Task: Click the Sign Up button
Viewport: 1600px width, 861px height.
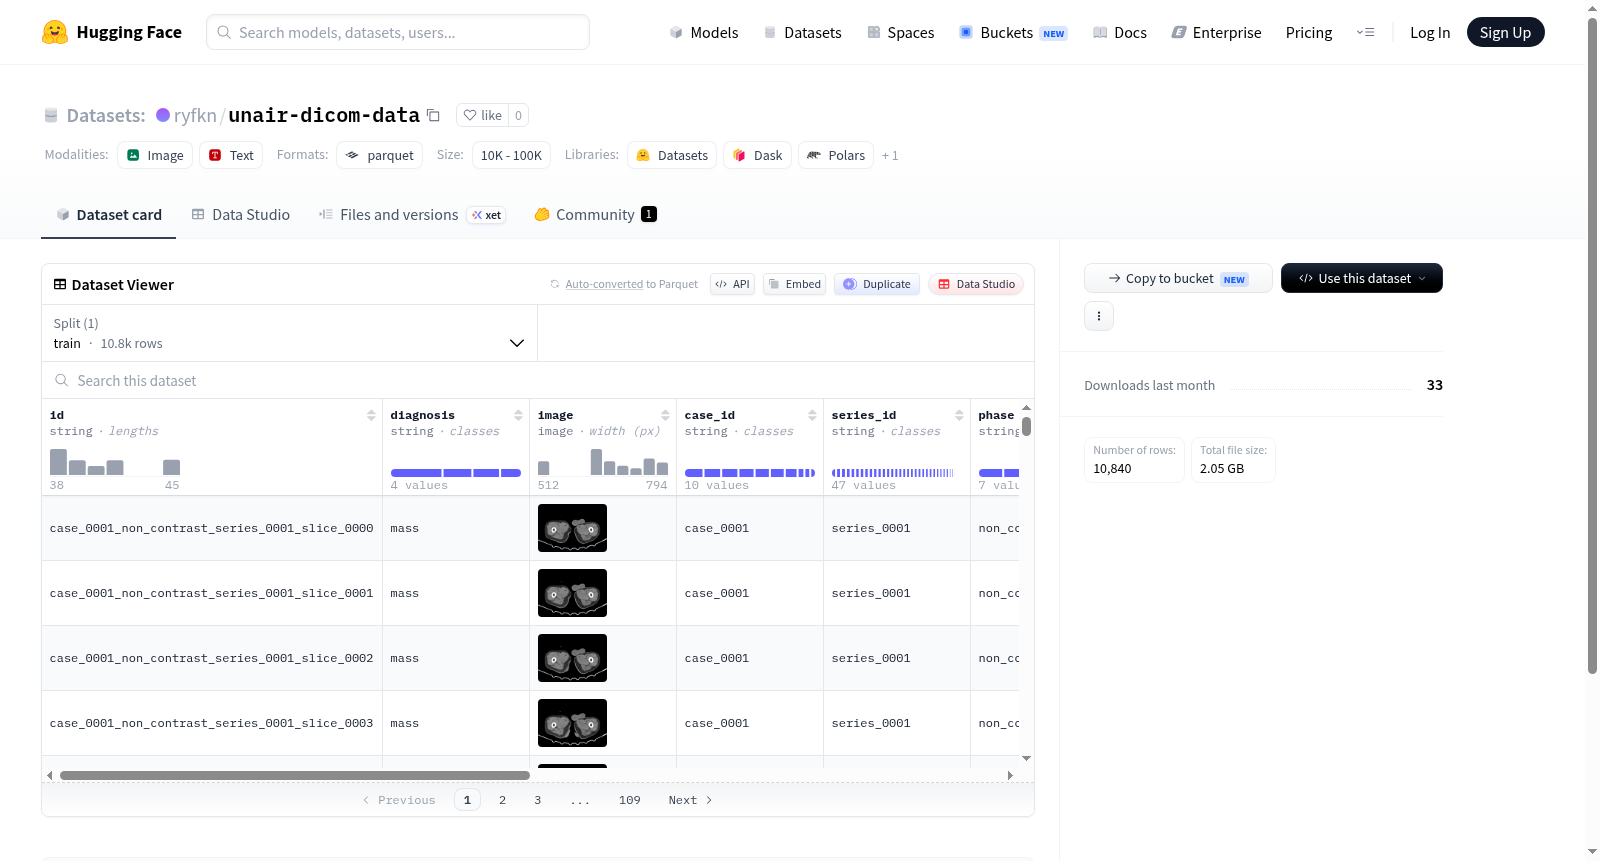Action: point(1505,32)
